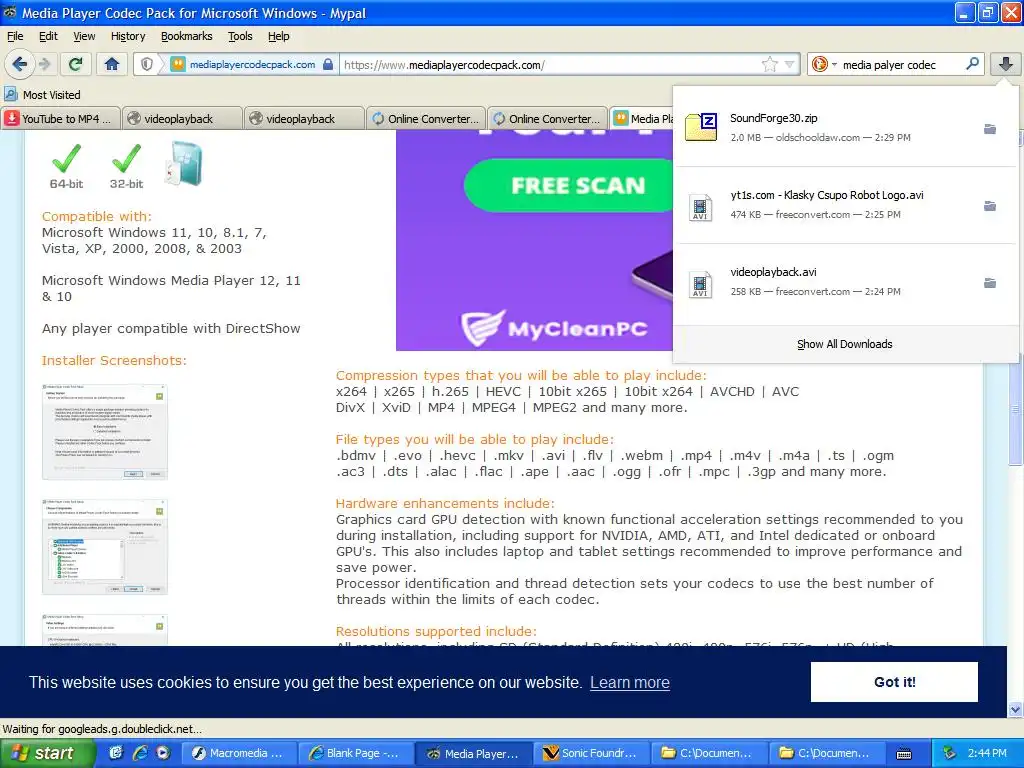This screenshot has height=768, width=1024.
Task: Click the site identity padlock icon
Action: 328,65
